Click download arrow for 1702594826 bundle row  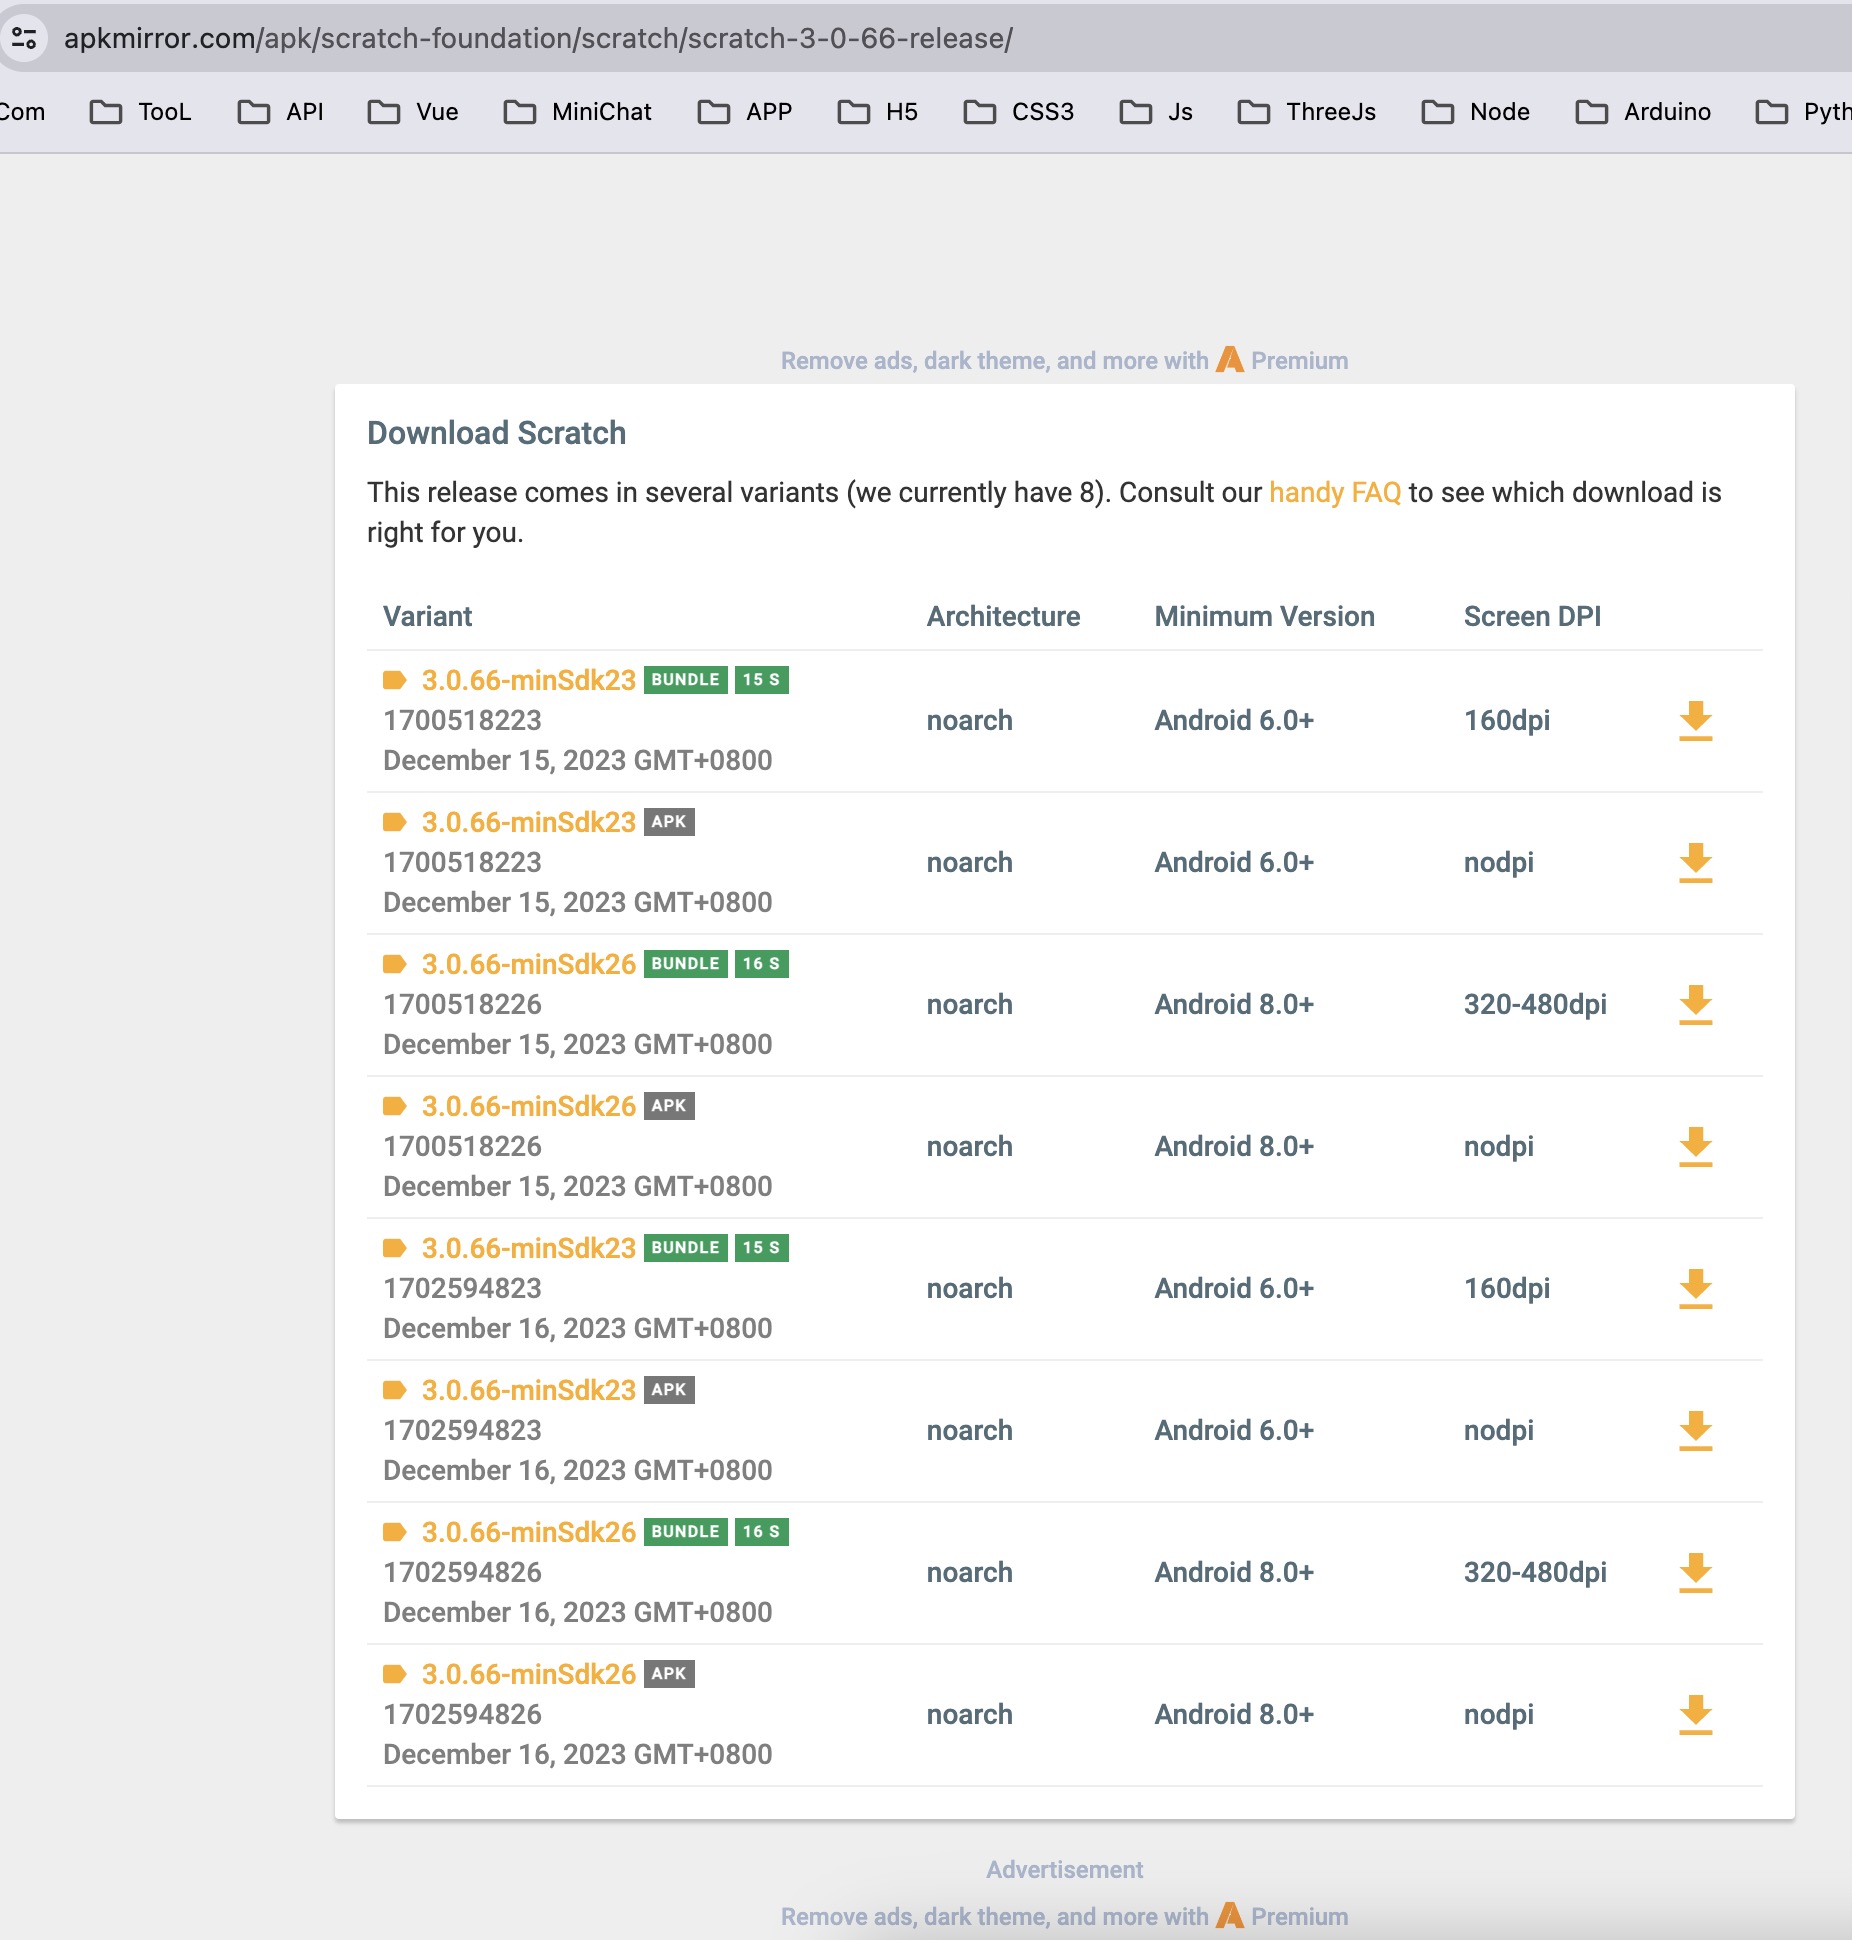coord(1695,1572)
